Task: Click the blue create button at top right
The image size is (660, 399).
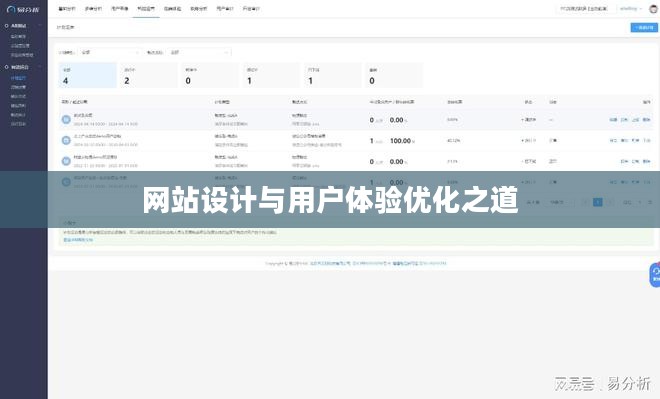Action: click(x=644, y=27)
